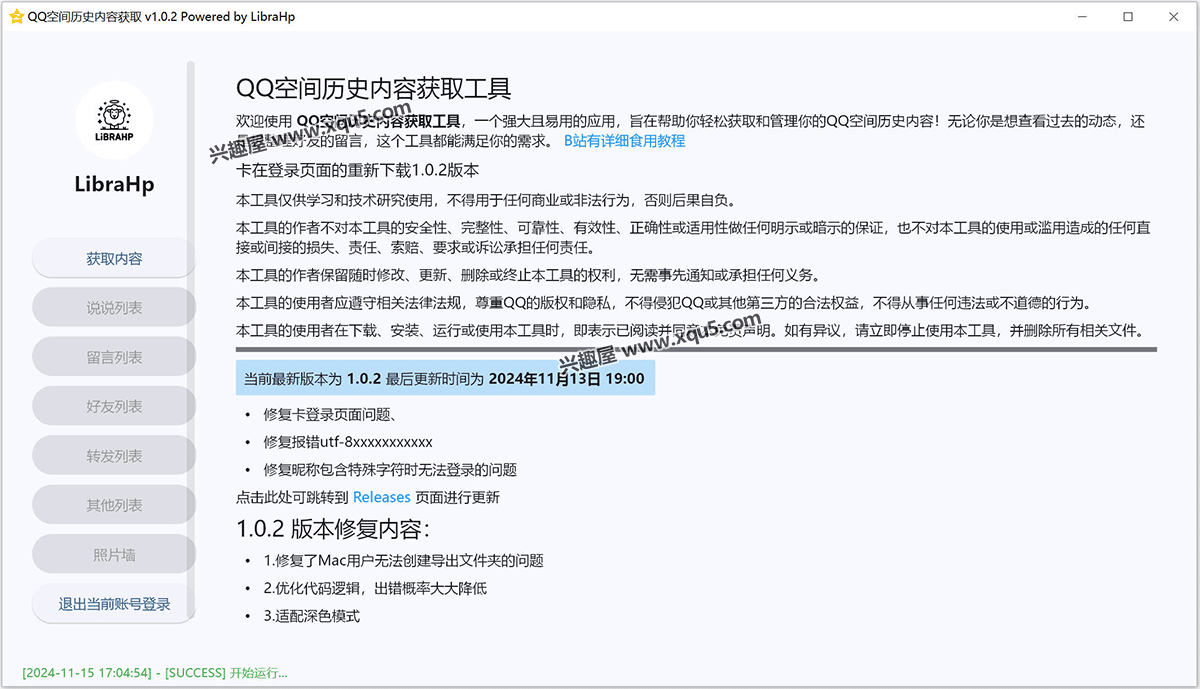Maximize the application window
1200x689 pixels.
tap(1128, 17)
